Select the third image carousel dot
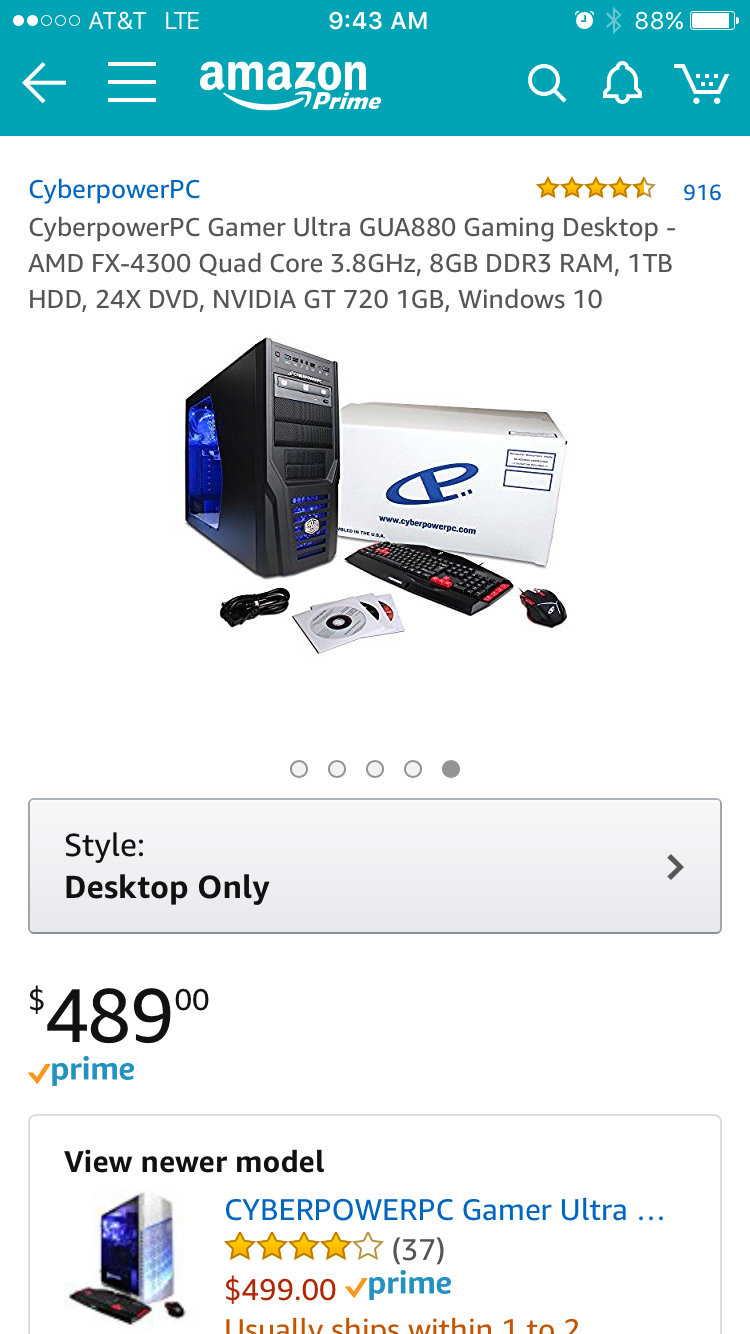Screen dimensions: 750x1334 [375, 769]
